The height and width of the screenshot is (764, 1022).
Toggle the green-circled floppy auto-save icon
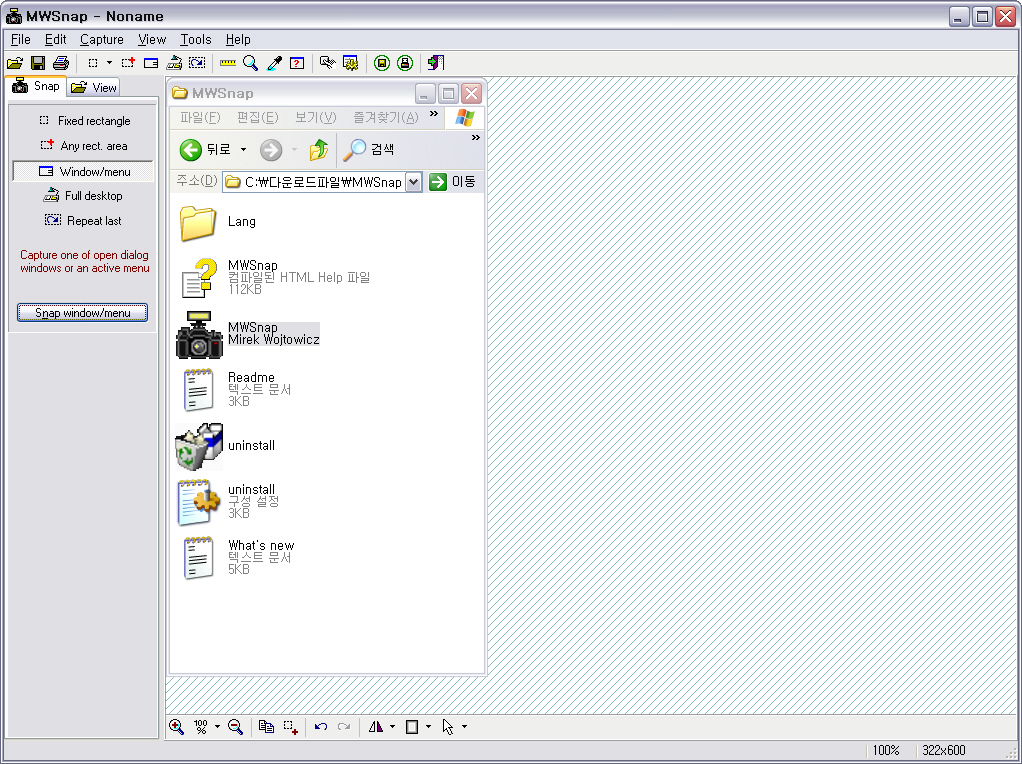(382, 63)
